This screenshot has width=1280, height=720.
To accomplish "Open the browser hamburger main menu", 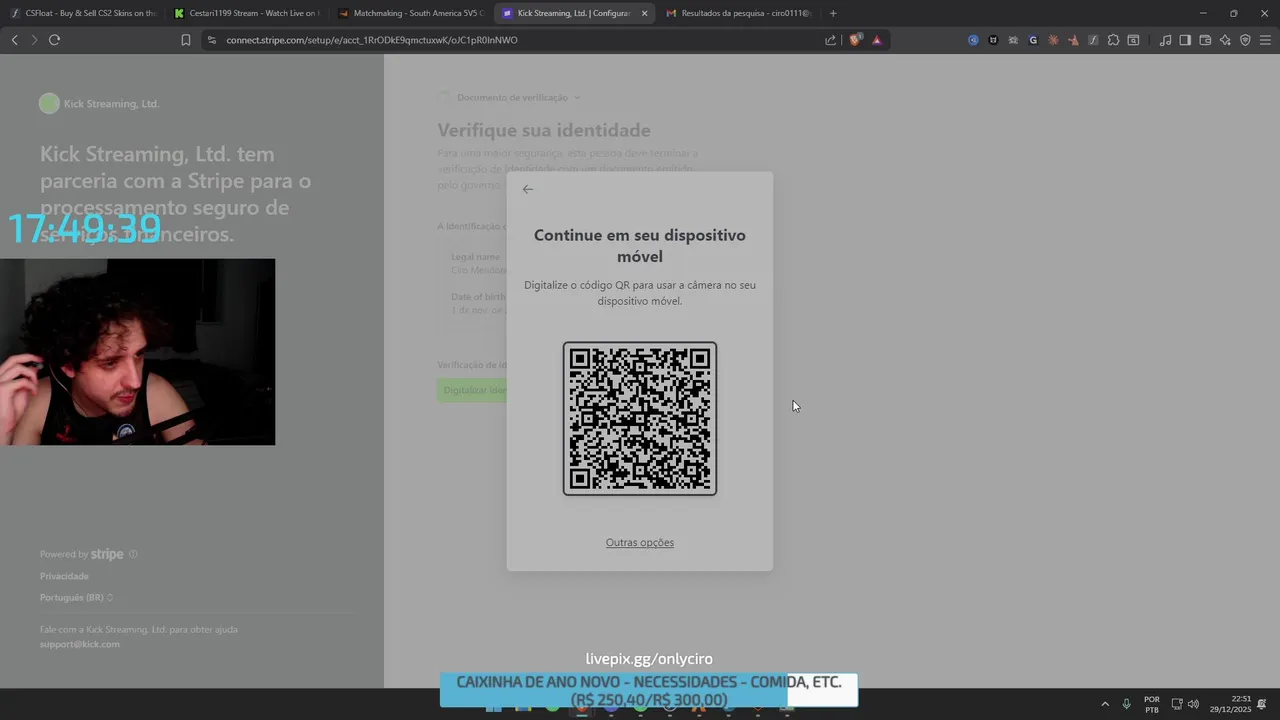I will tap(1265, 40).
